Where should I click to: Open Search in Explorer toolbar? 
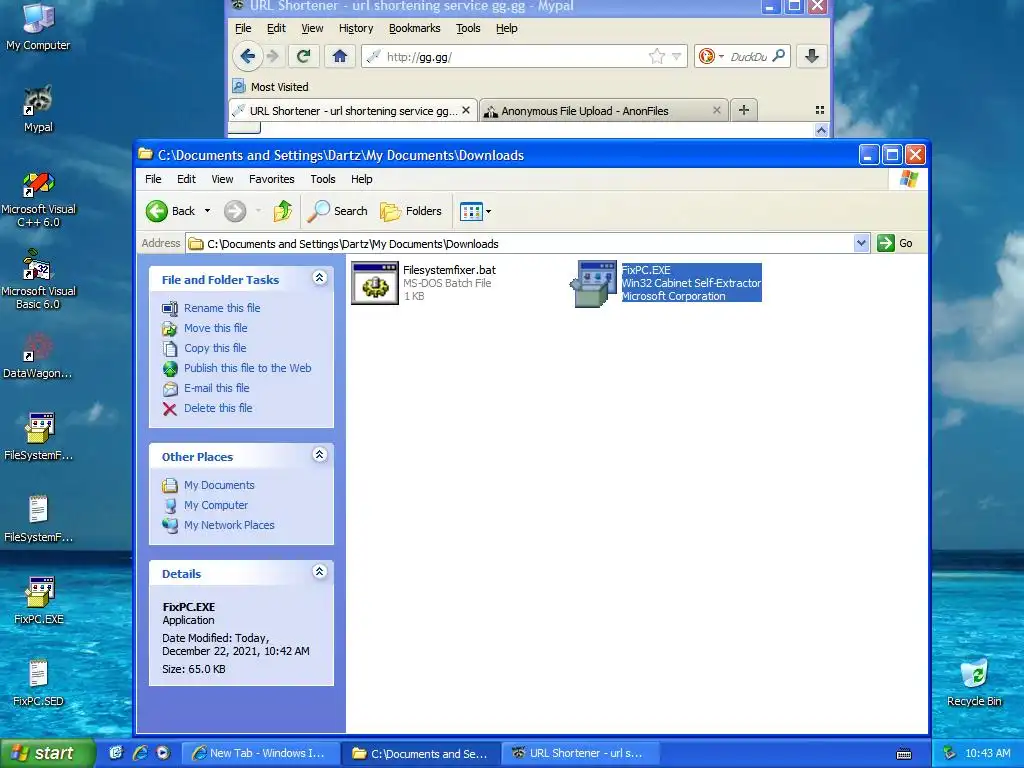338,211
